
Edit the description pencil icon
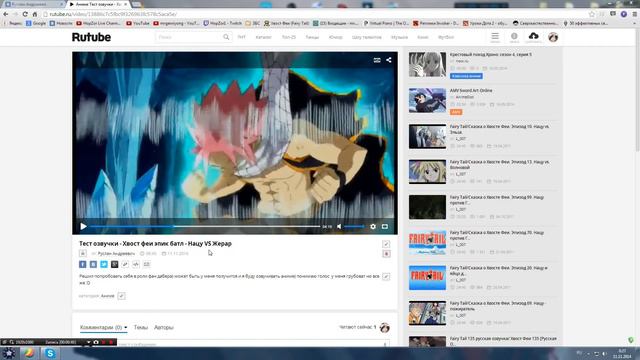pos(386,277)
